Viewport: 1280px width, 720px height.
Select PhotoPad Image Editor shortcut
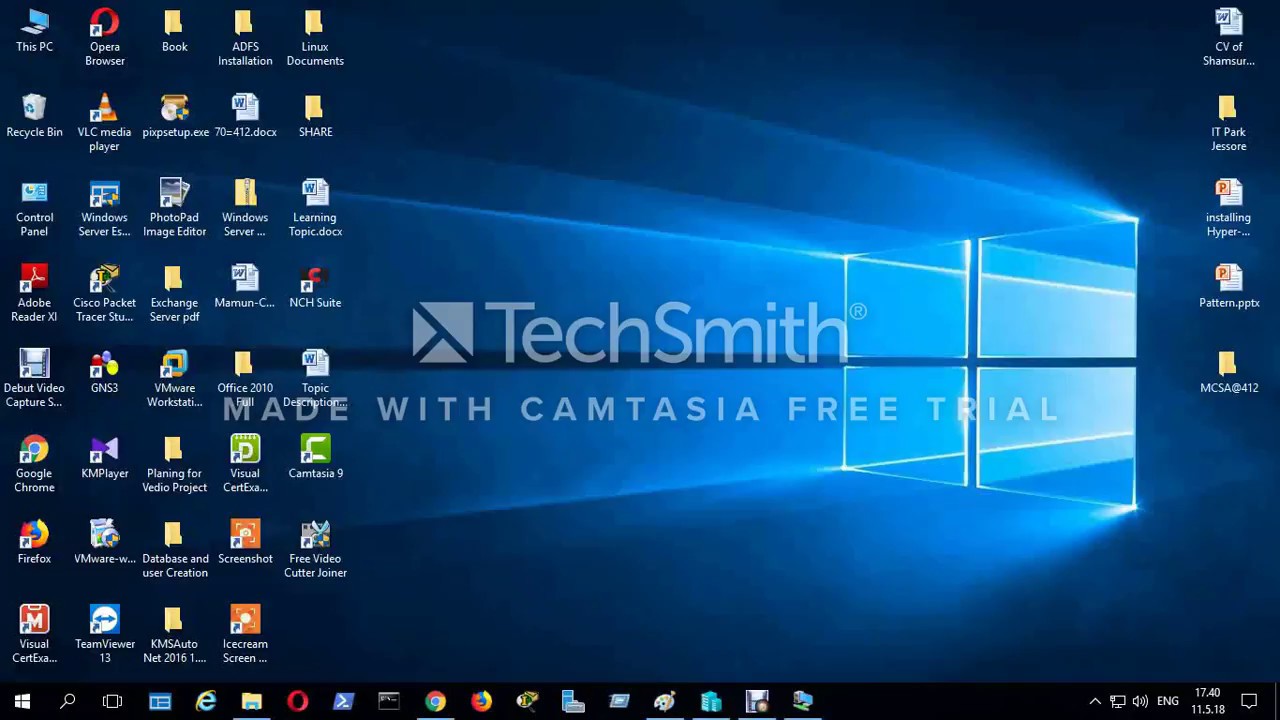tap(175, 208)
